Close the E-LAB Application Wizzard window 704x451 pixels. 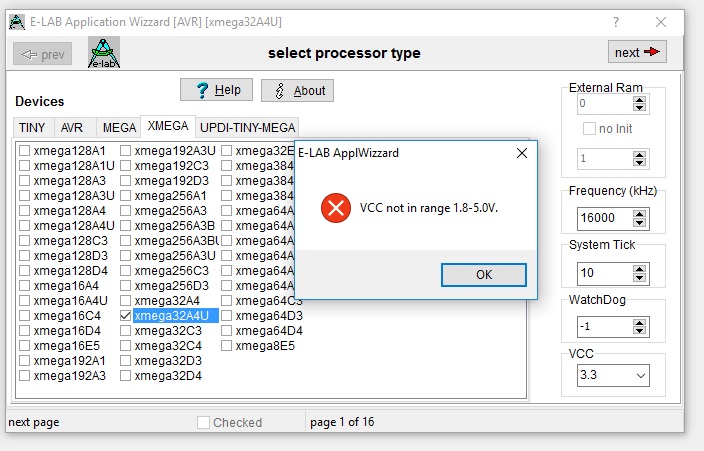[x=660, y=22]
